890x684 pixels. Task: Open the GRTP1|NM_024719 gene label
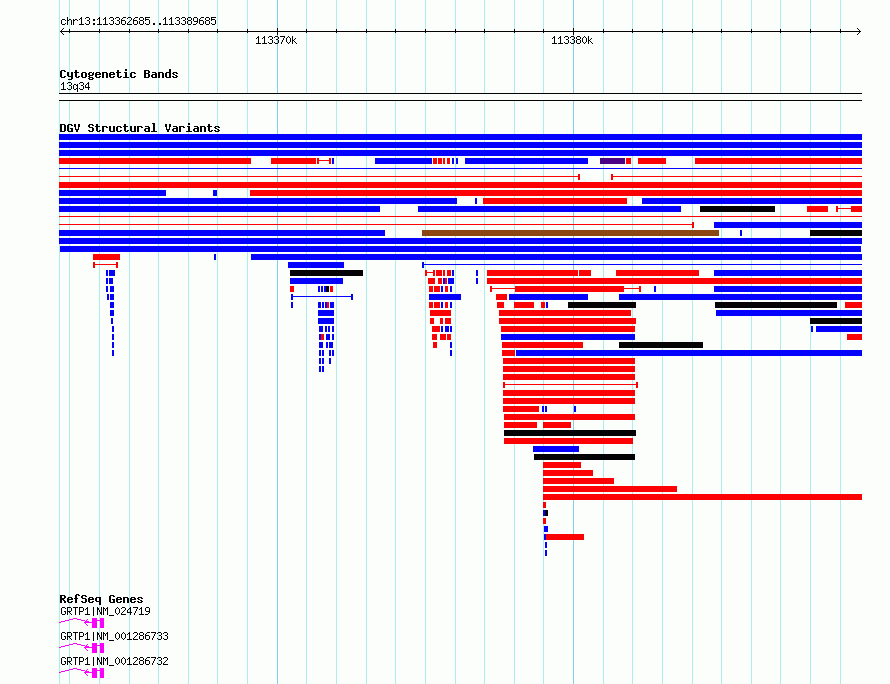point(105,611)
